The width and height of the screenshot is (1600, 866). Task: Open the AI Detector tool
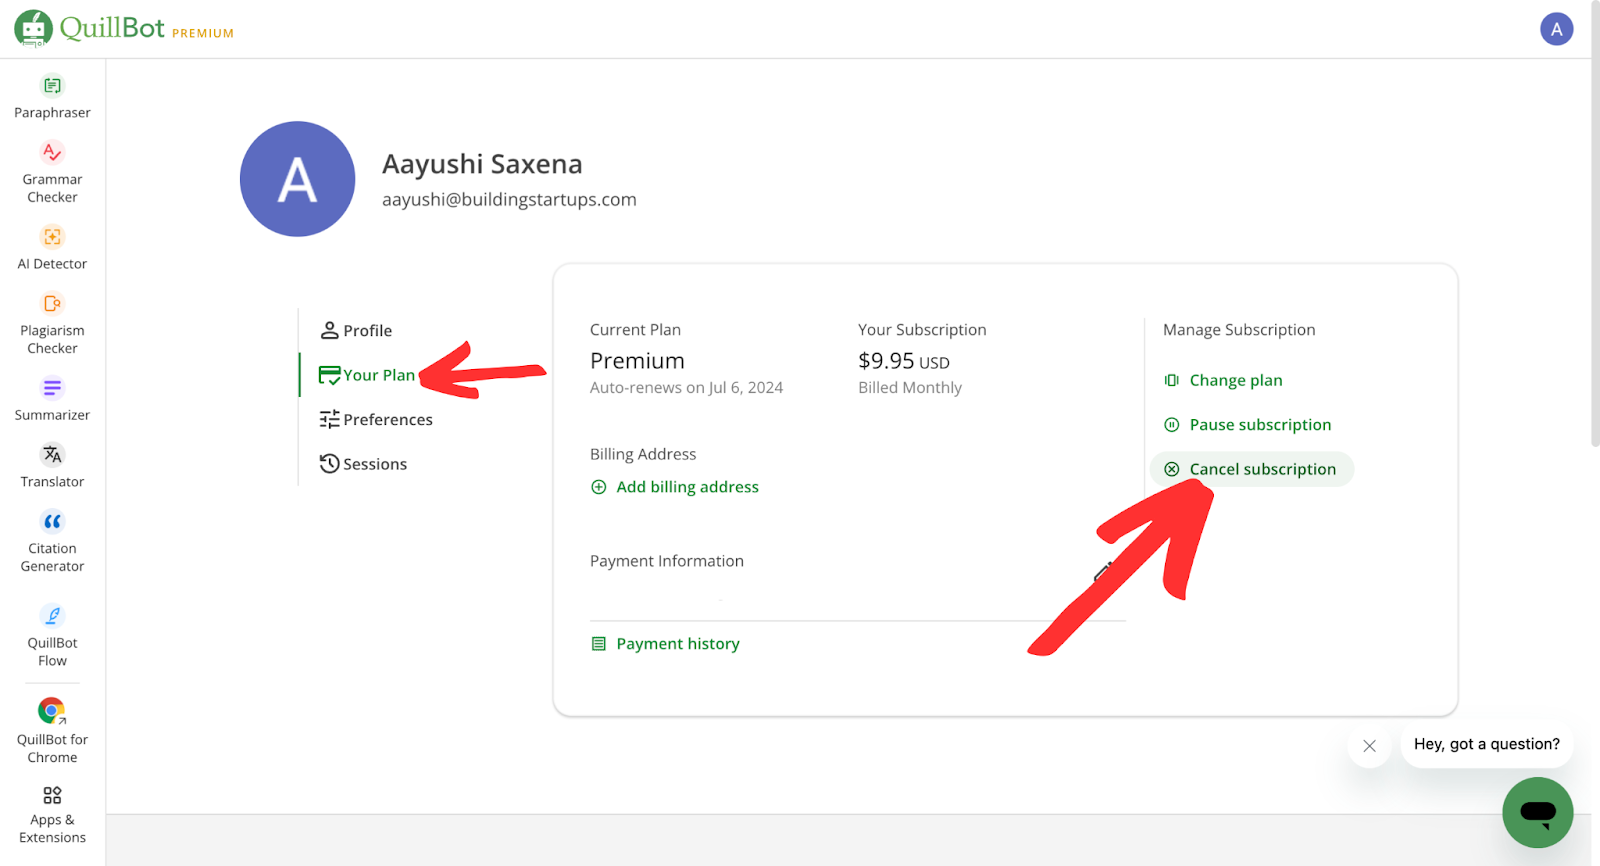click(x=52, y=248)
